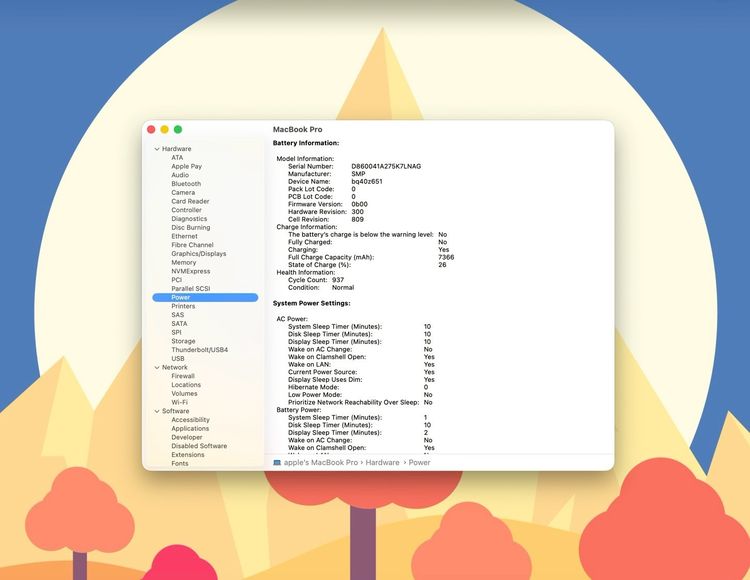The width and height of the screenshot is (750, 580).
Task: Click the battery serial number value
Action: pos(386,166)
